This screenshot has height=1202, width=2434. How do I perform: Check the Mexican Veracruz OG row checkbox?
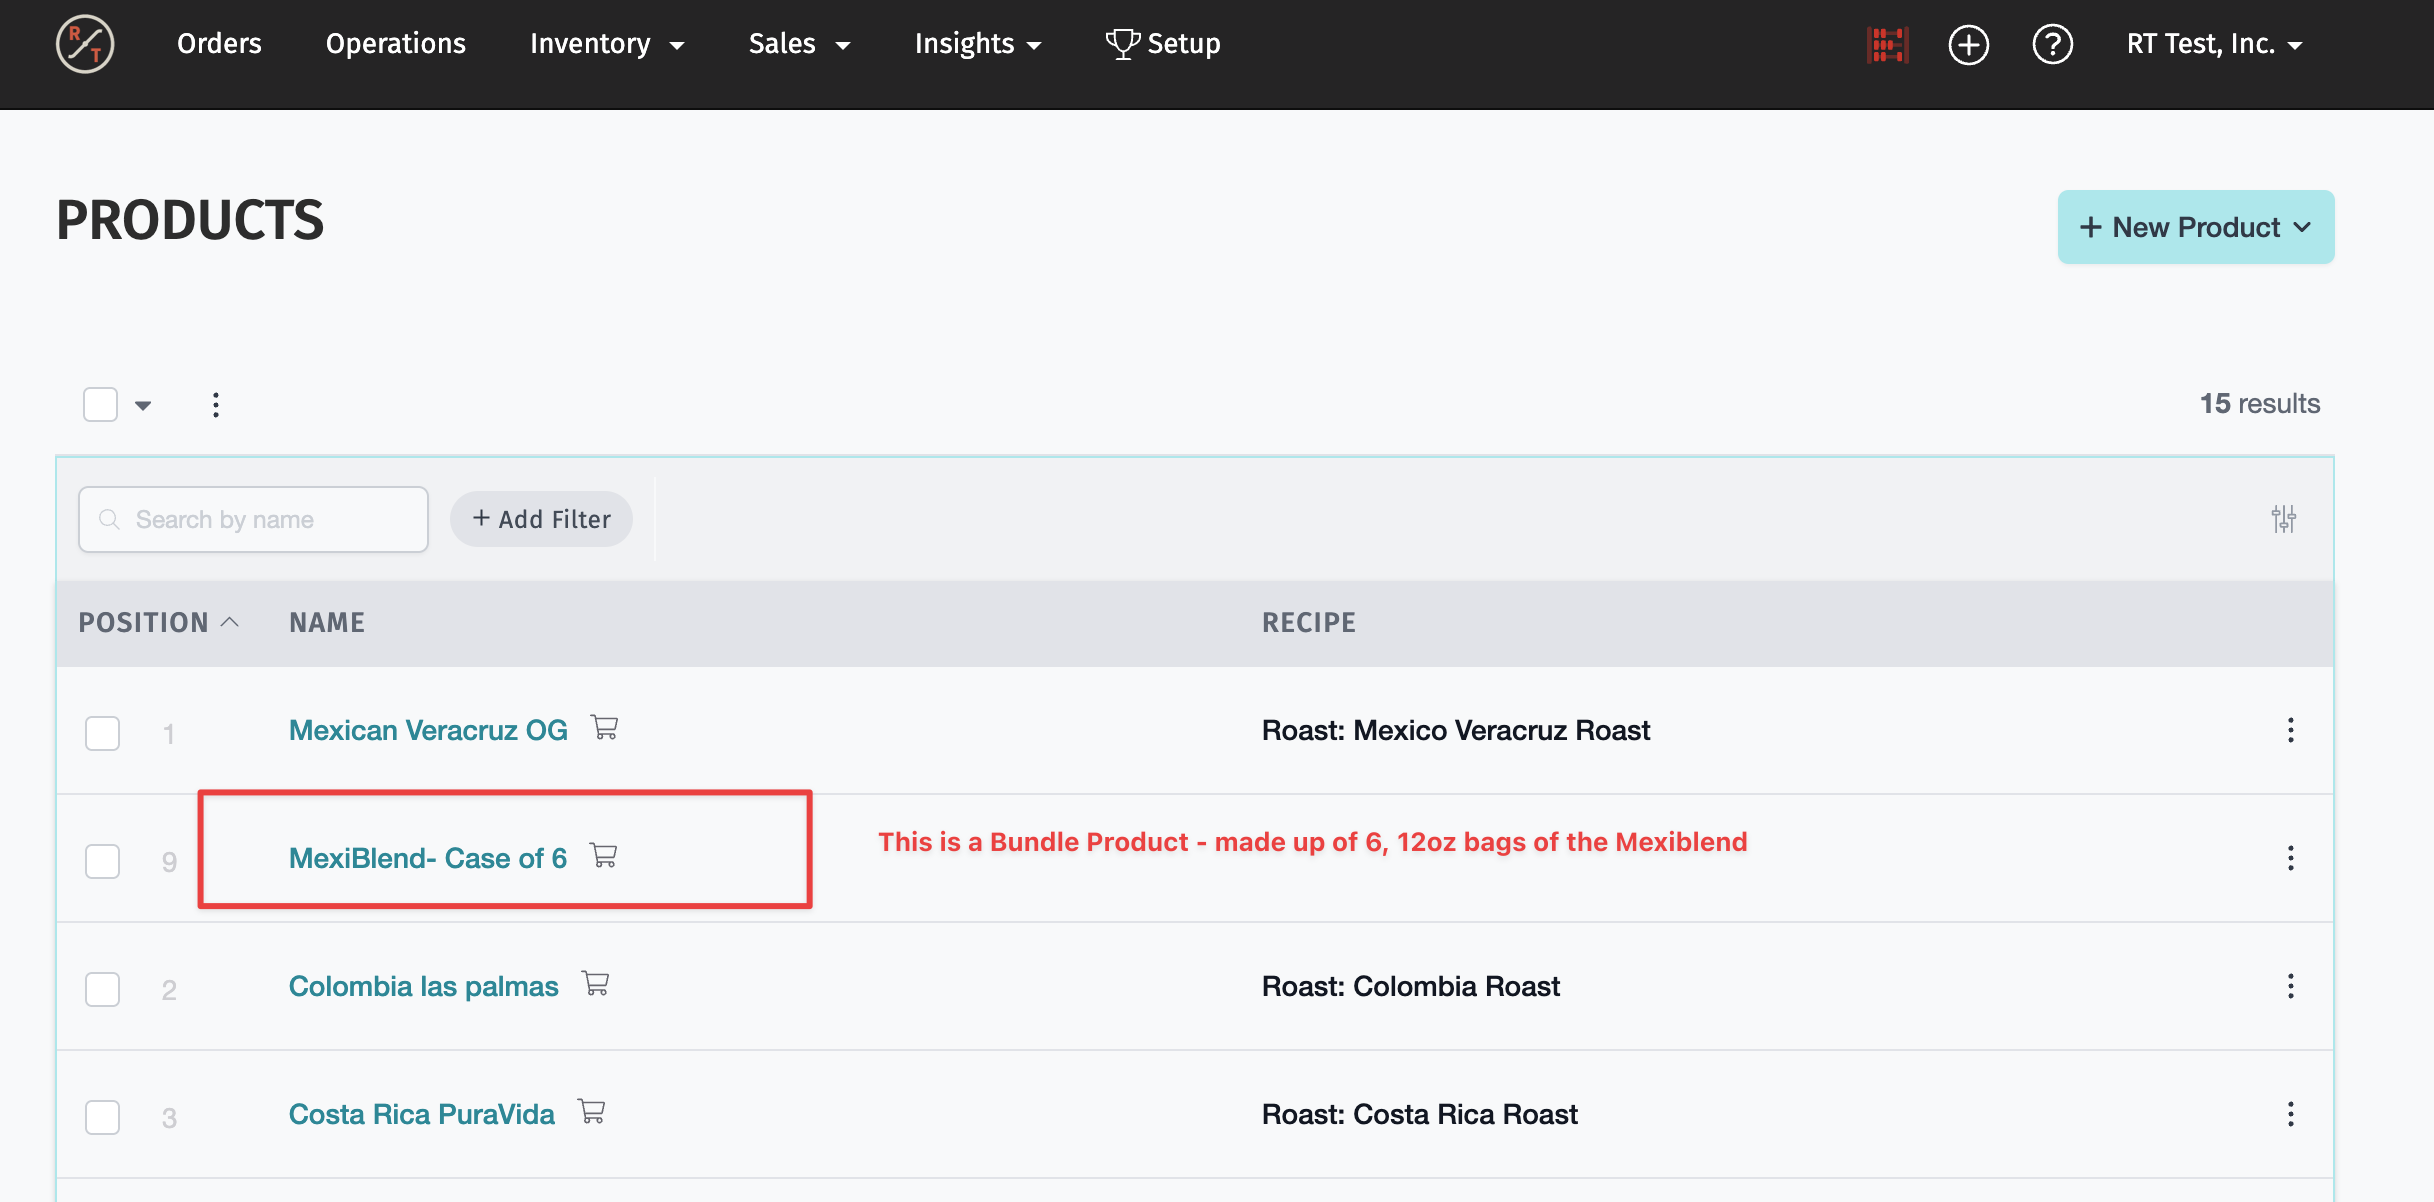102,733
